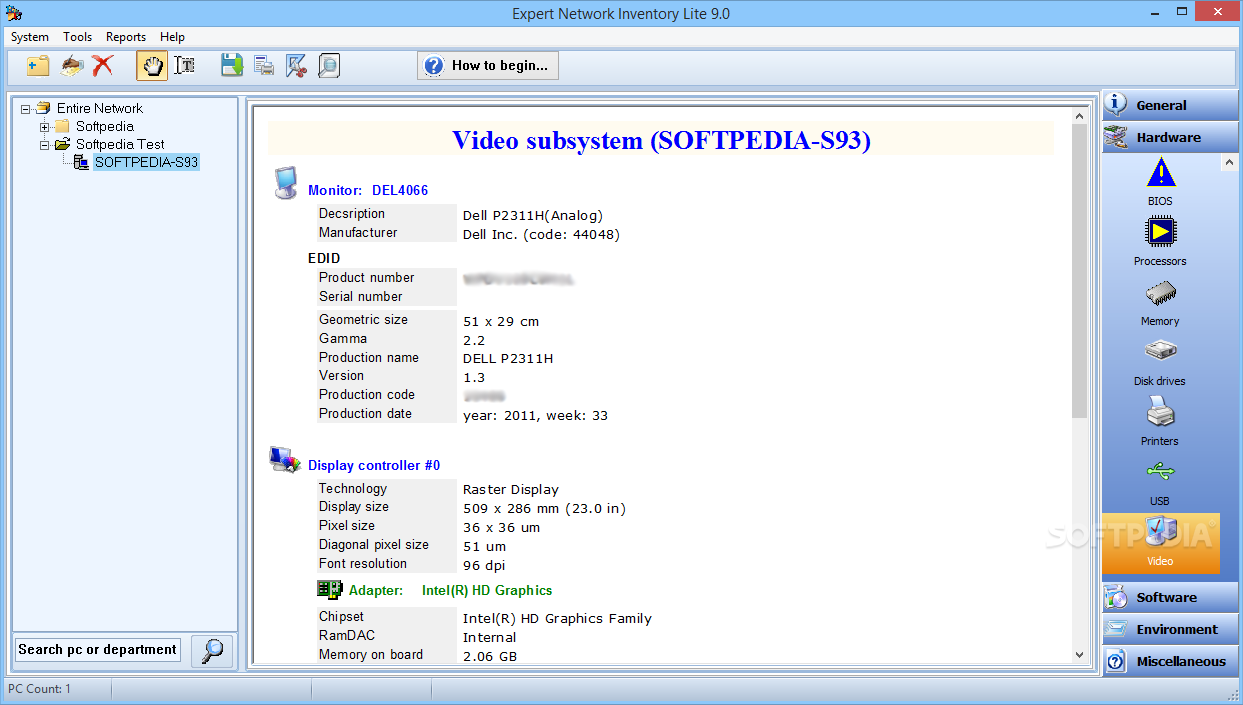Screen dimensions: 1243x705
Task: Open the Printers hardware section
Action: tap(1160, 421)
